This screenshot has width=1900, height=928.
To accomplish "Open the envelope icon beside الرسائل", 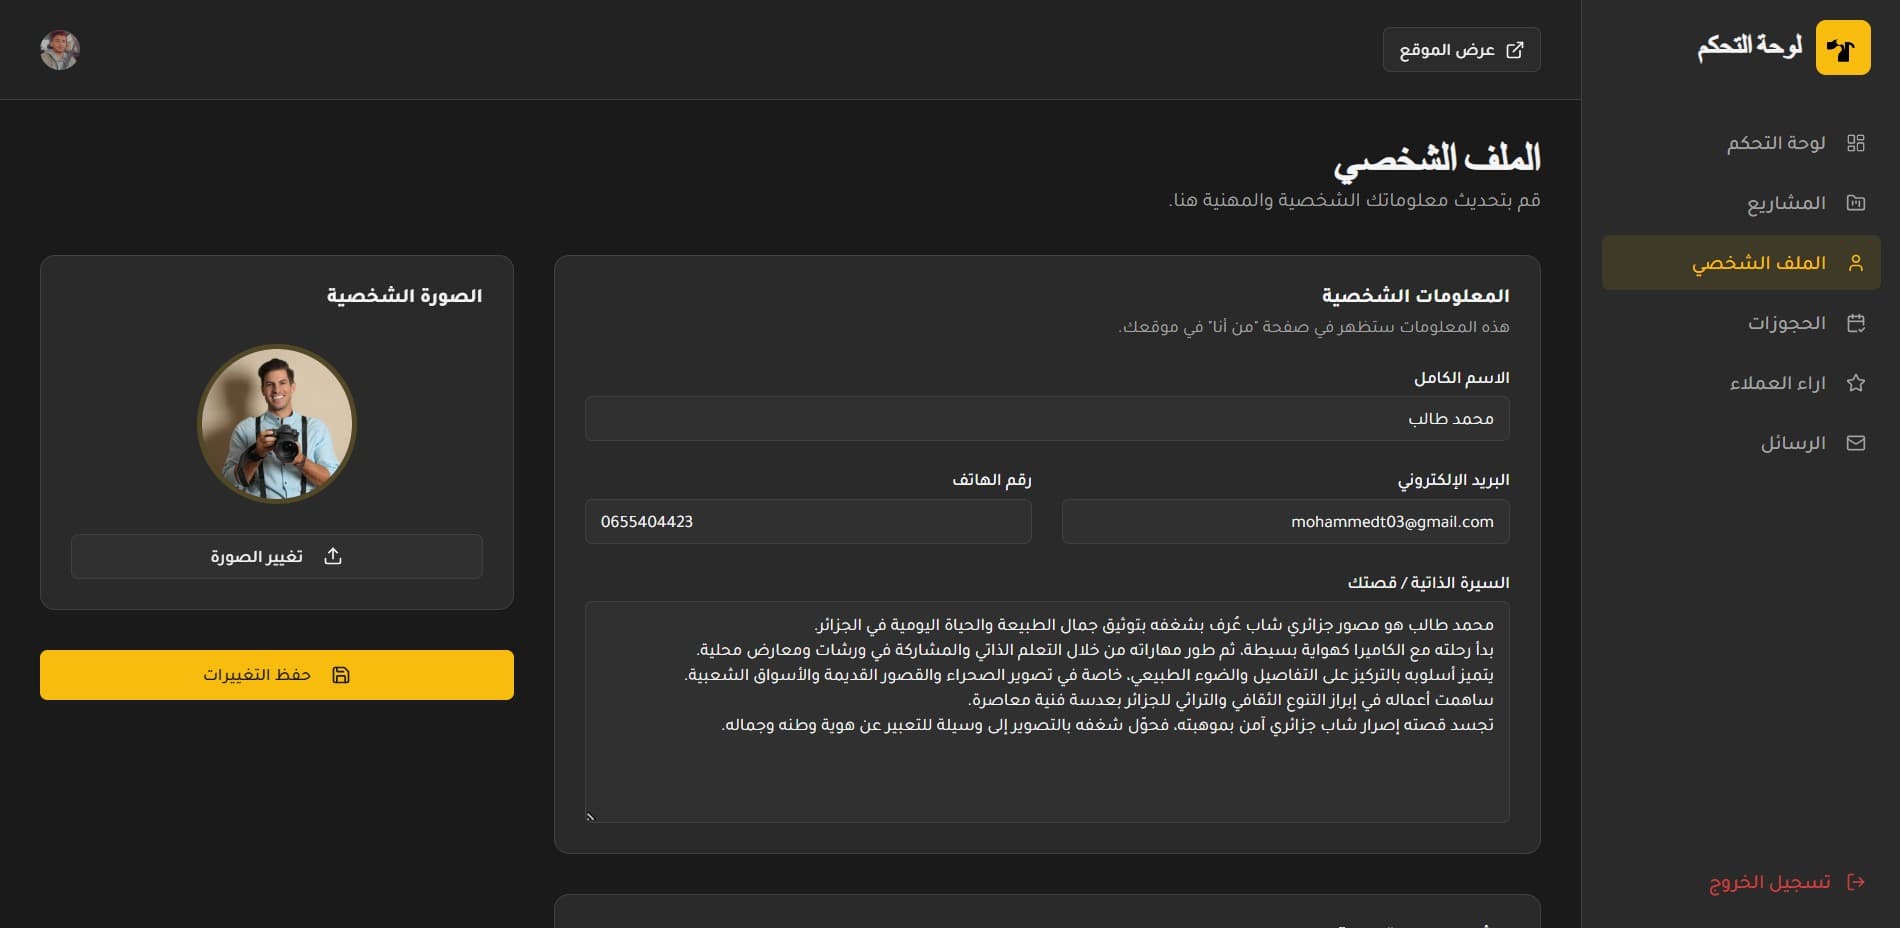I will pos(1857,442).
